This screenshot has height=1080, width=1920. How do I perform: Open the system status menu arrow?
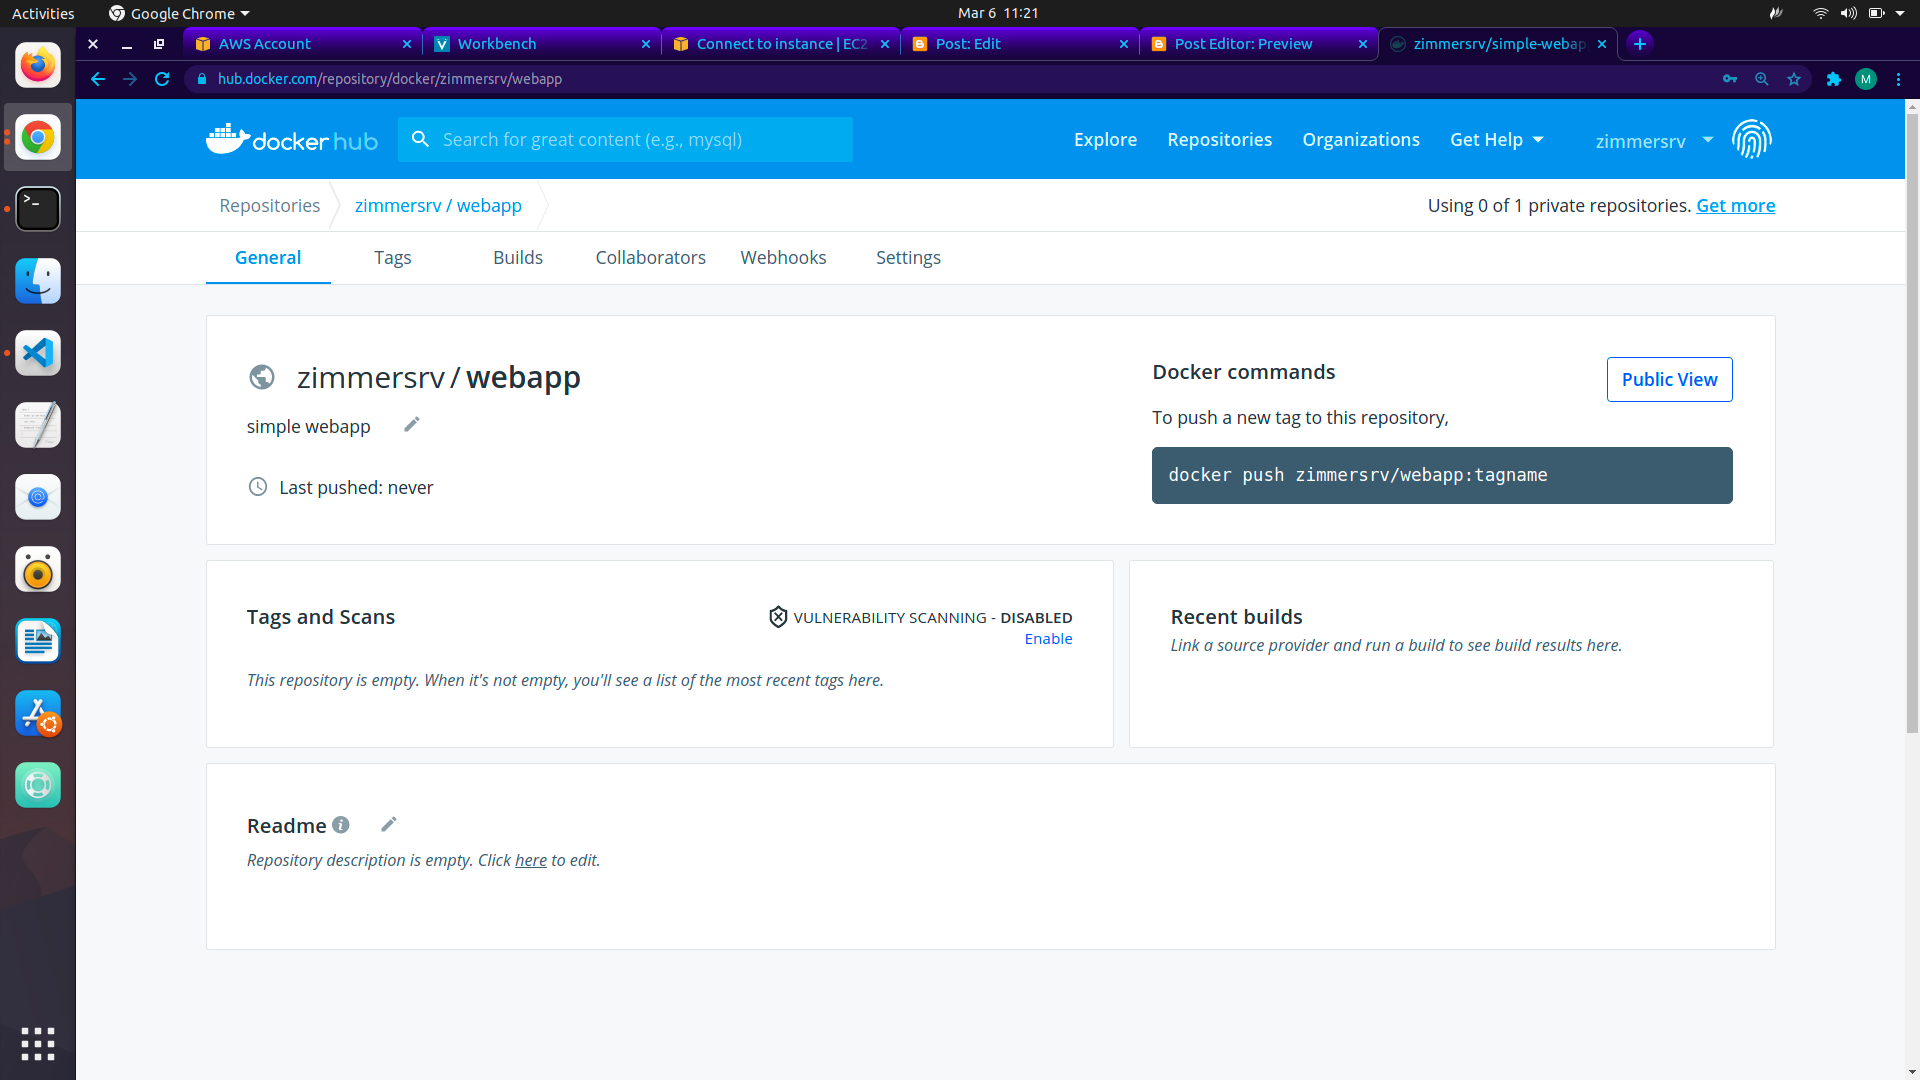pos(1900,13)
